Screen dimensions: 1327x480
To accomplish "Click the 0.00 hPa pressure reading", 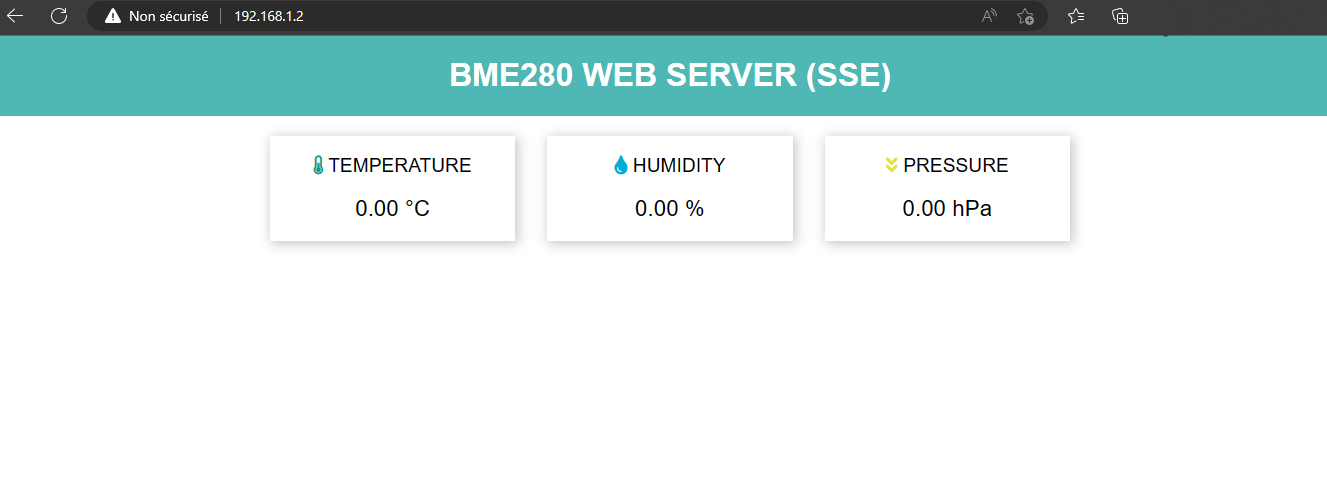I will 947,209.
